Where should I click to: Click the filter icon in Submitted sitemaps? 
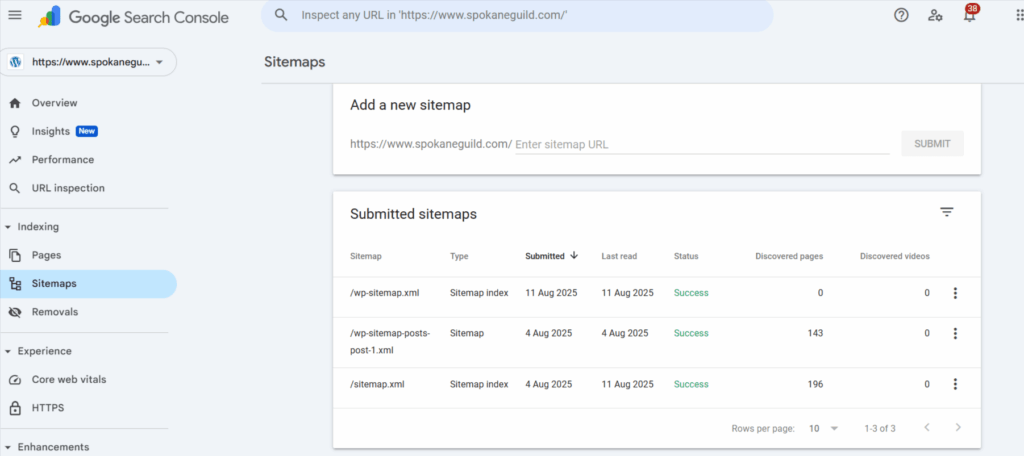click(x=947, y=212)
